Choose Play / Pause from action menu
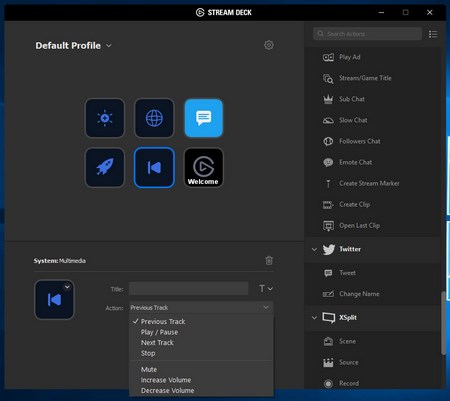 coord(159,332)
